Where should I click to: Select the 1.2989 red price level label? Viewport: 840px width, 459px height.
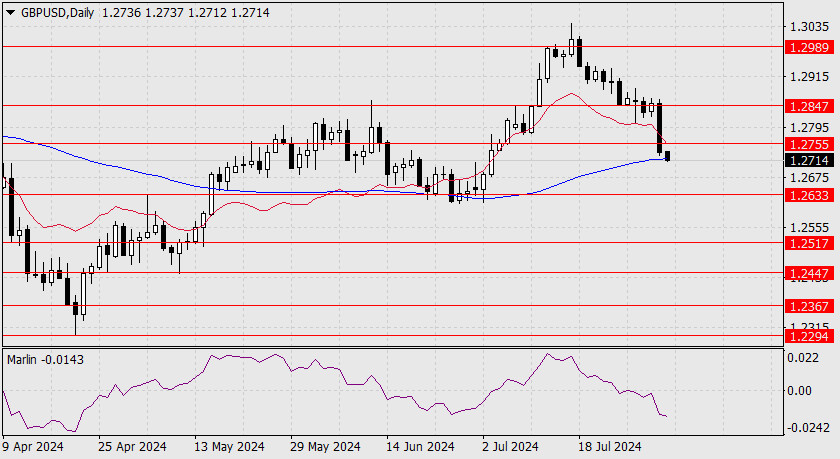[x=809, y=47]
